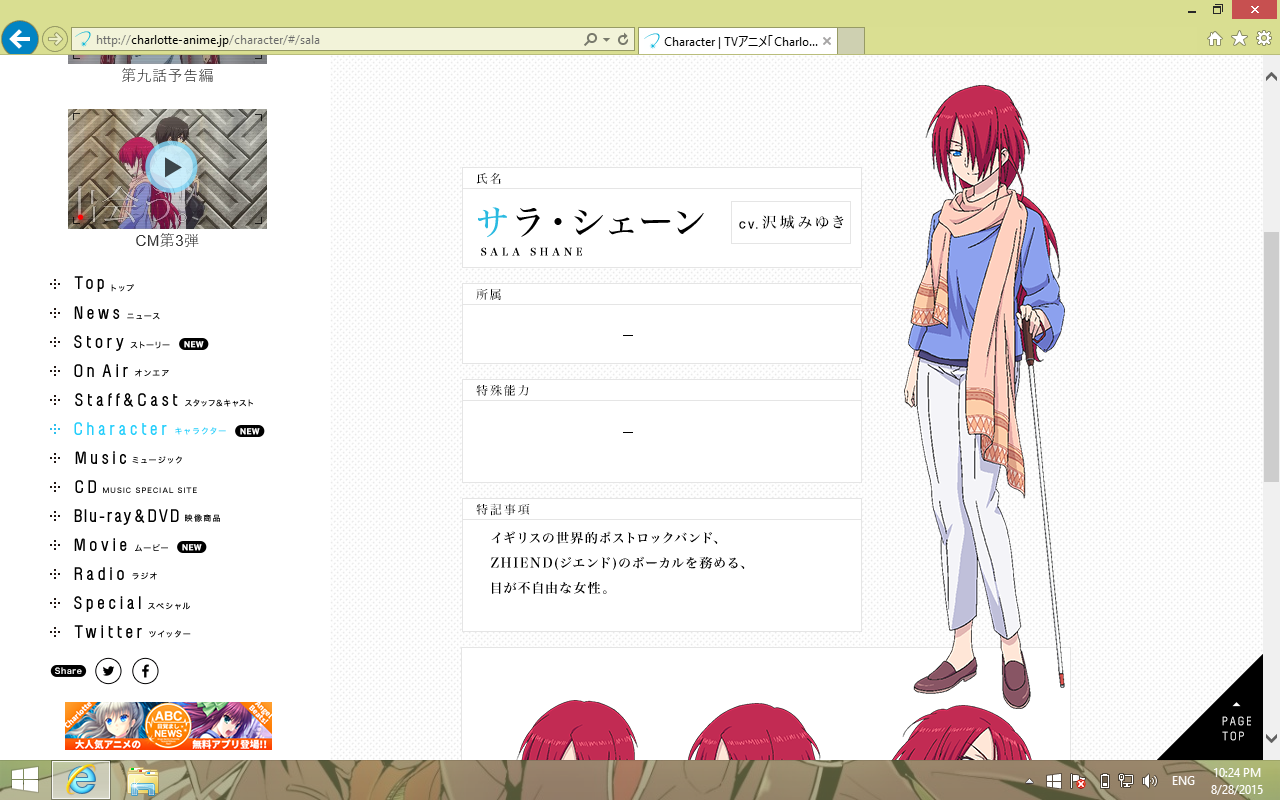Screen dimensions: 1280x800
Task: Select the Character | TVアニメ Charlotte tab
Action: [738, 41]
